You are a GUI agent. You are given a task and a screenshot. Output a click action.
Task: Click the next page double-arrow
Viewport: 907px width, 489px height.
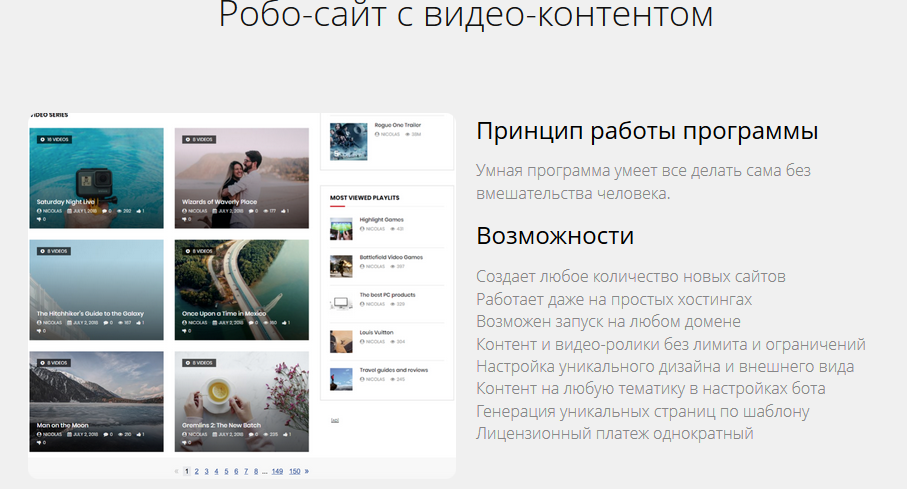point(307,471)
